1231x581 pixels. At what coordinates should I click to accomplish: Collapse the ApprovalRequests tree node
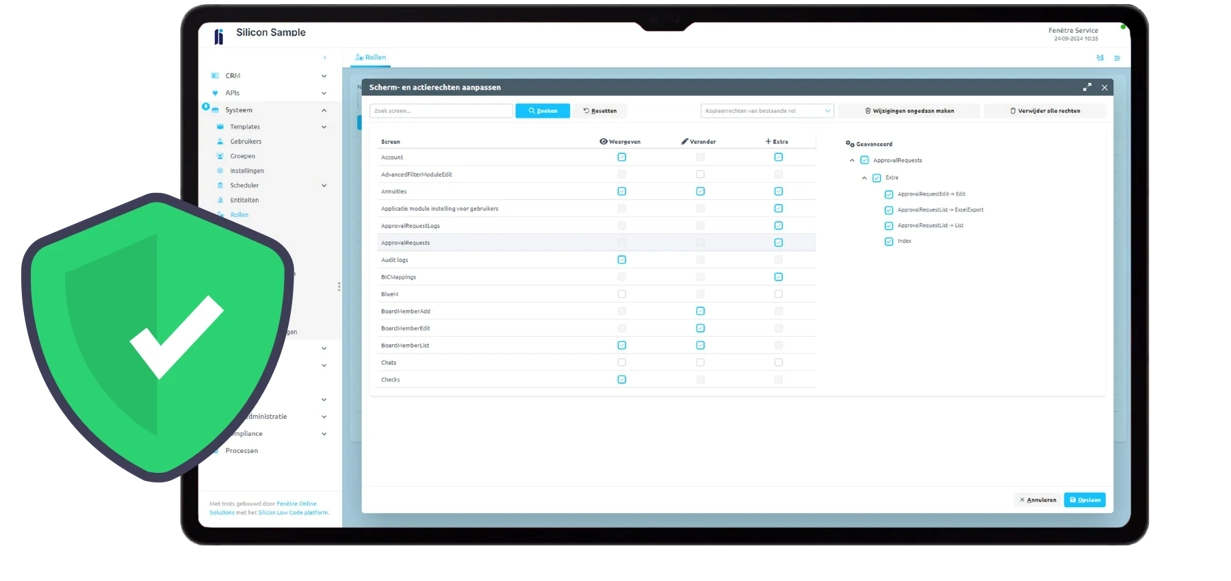coord(852,160)
